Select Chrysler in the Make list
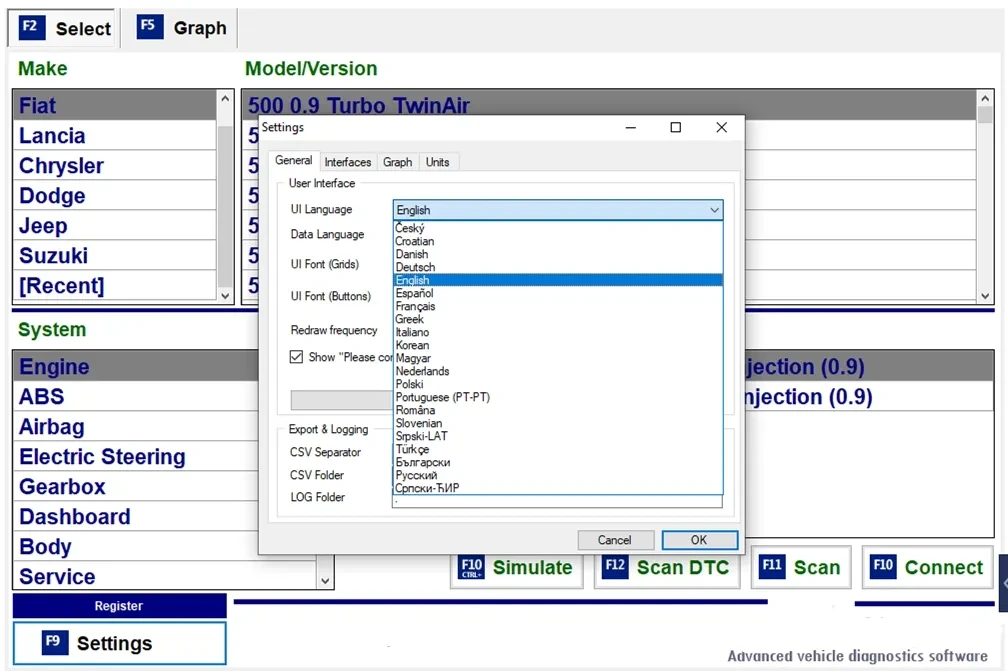 pyautogui.click(x=114, y=166)
